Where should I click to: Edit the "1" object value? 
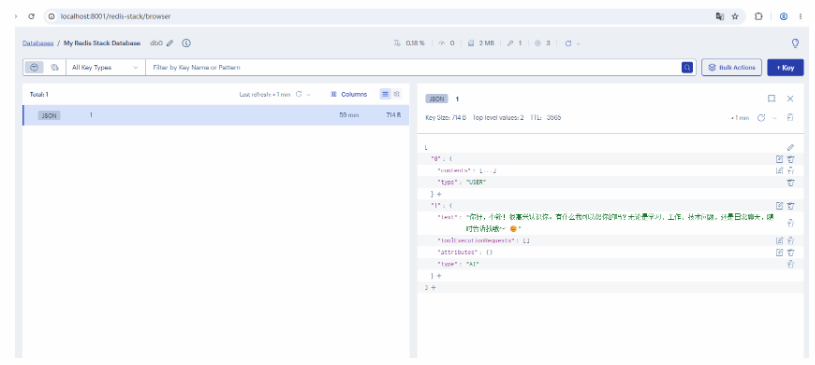point(779,206)
